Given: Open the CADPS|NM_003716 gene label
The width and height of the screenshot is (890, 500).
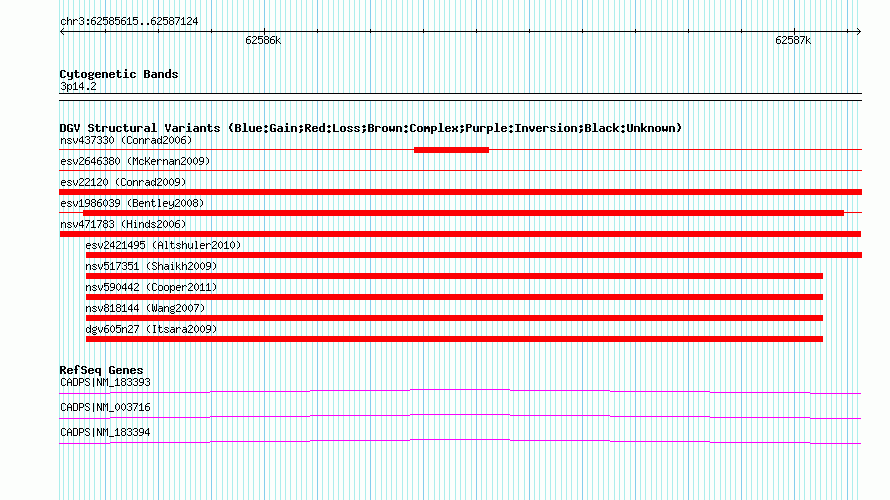Looking at the screenshot, I should pyautogui.click(x=105, y=407).
